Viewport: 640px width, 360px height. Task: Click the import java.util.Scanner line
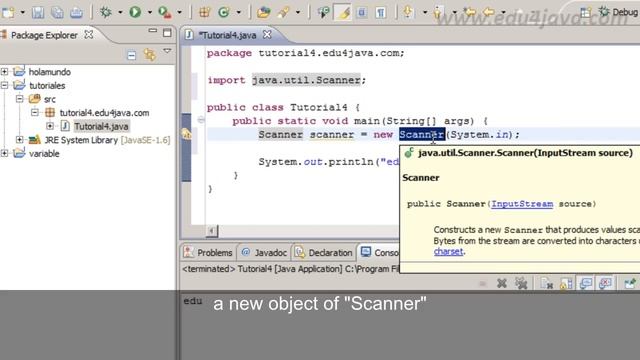pos(287,80)
